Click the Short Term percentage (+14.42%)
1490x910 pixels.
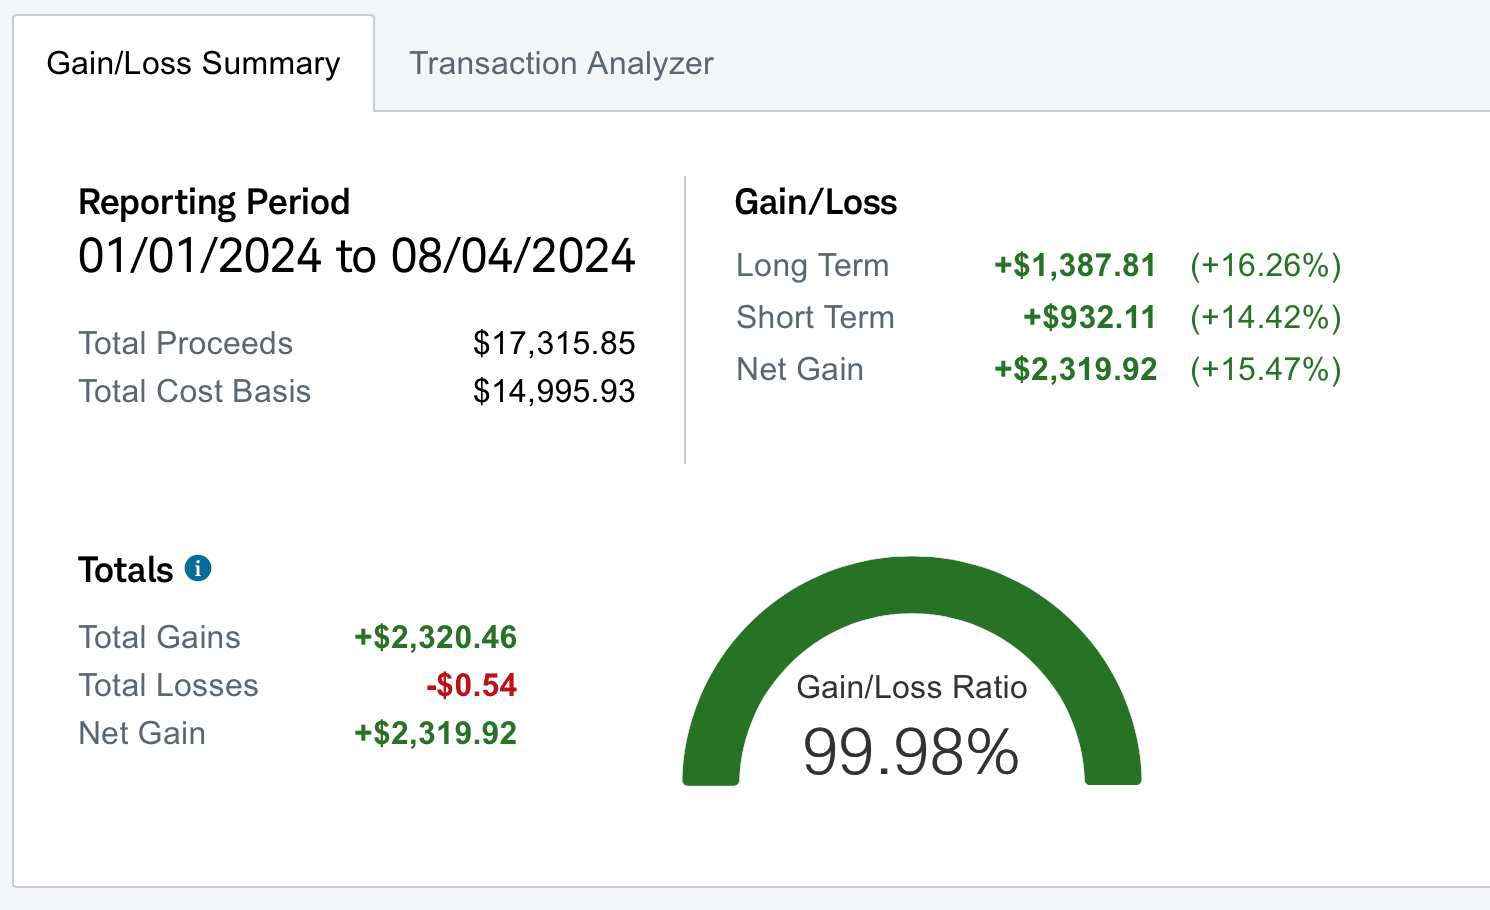coord(1265,317)
